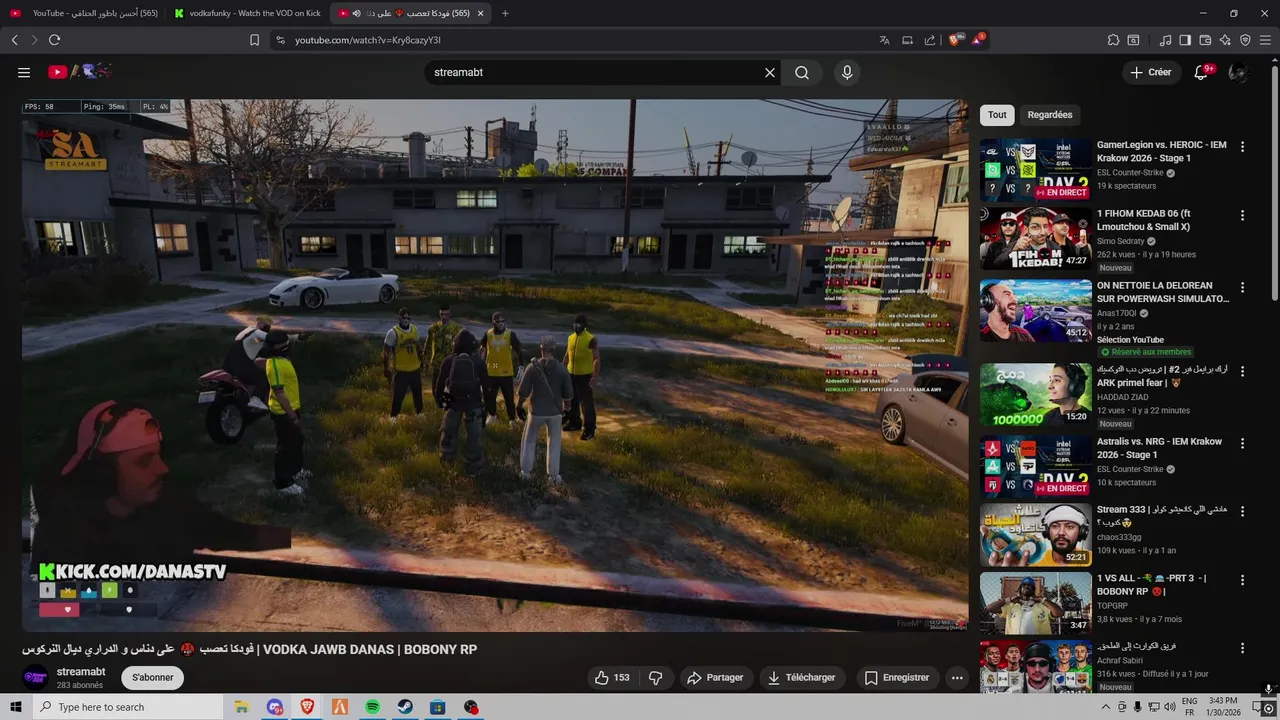Click the address bar URL
Viewport: 1280px width, 720px height.
(368, 40)
